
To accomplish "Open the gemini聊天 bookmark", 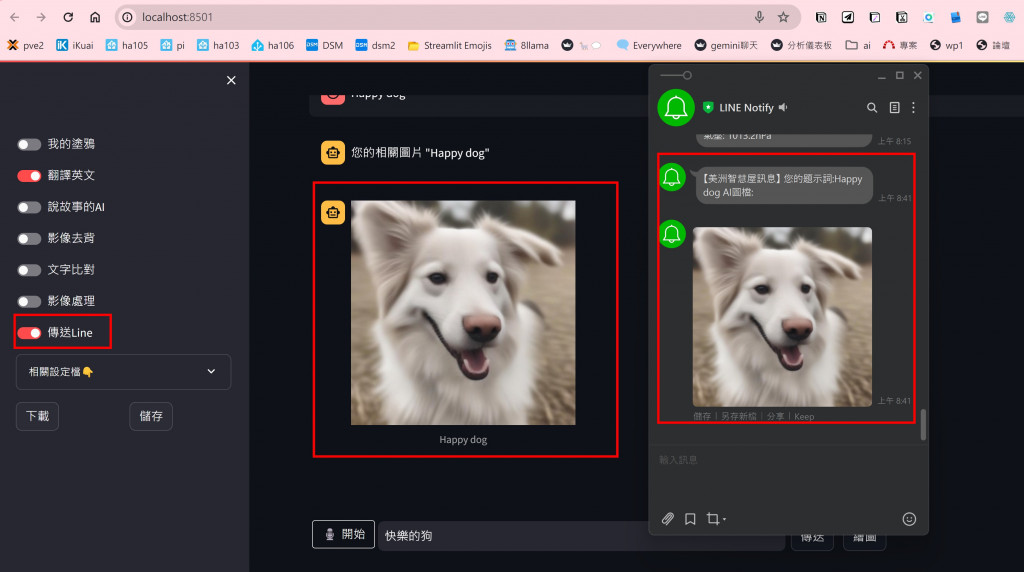I will (726, 45).
